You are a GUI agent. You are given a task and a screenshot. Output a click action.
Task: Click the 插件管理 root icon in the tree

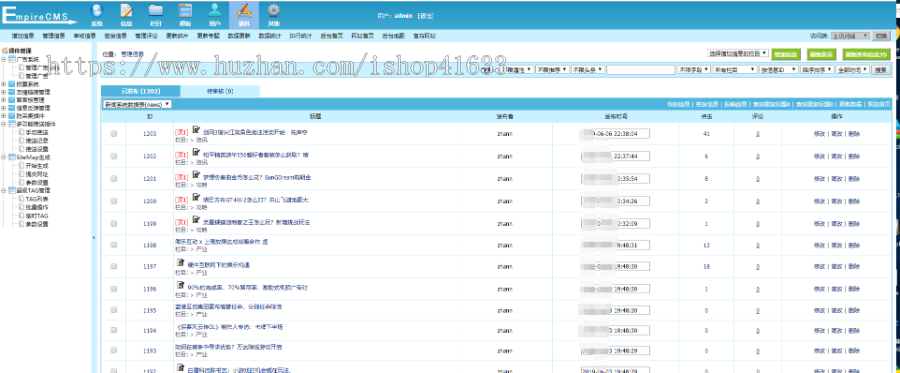coord(5,51)
